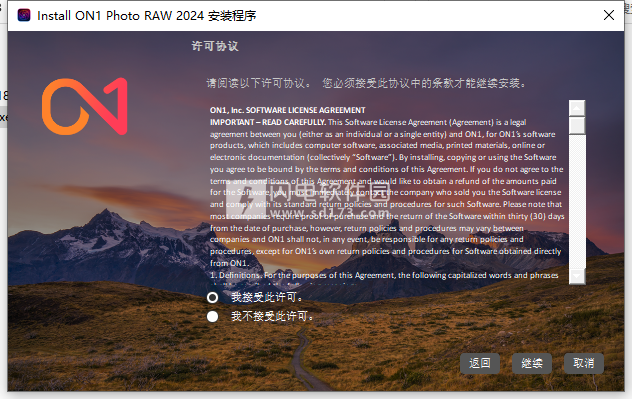This screenshot has height=399, width=632.
Task: Select the 我不接受此许可 radio button
Action: 212,316
